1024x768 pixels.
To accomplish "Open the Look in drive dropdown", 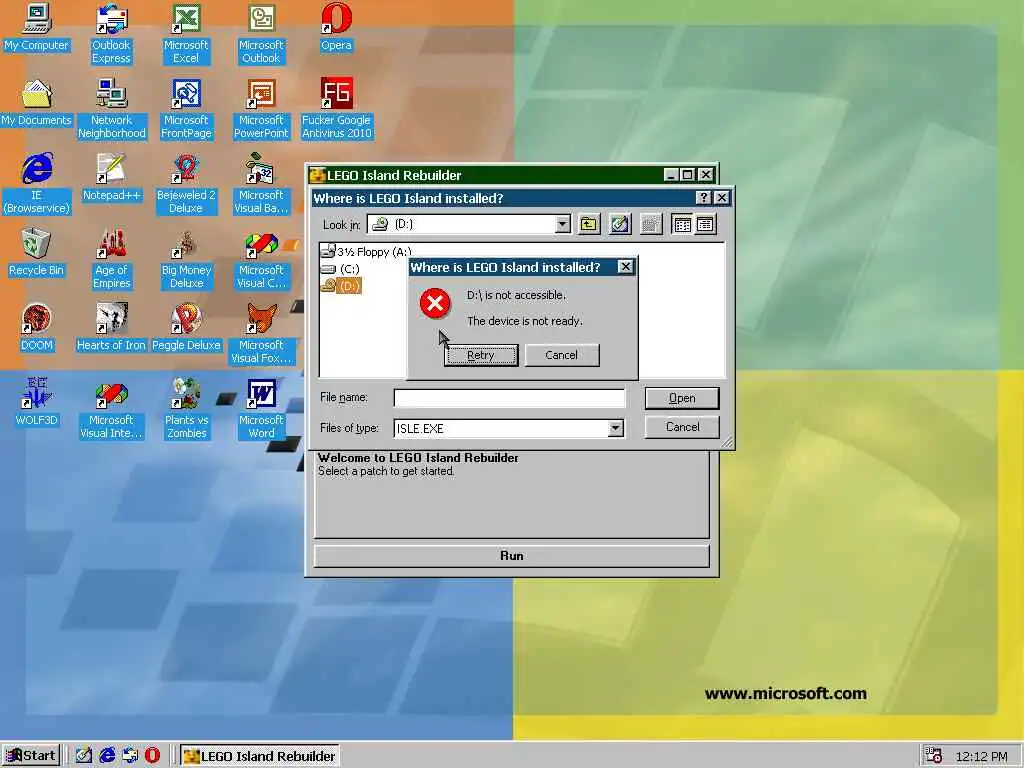I will click(x=562, y=225).
